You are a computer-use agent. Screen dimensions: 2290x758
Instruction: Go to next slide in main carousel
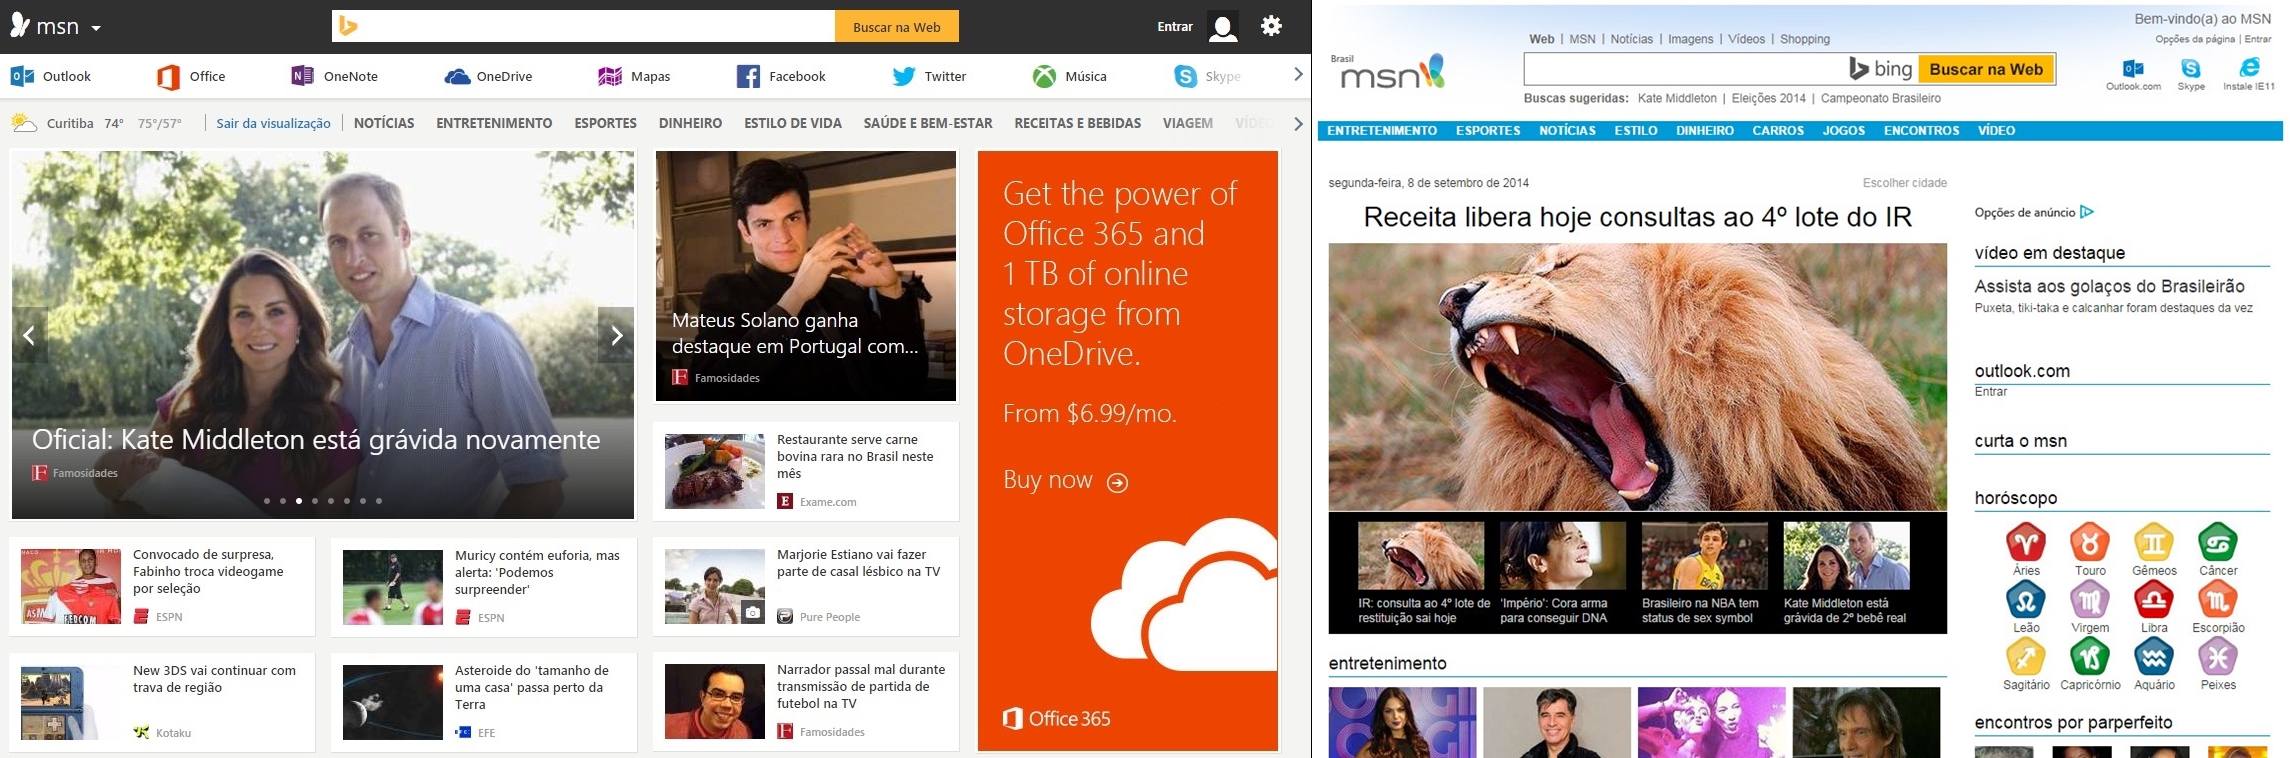click(x=616, y=335)
